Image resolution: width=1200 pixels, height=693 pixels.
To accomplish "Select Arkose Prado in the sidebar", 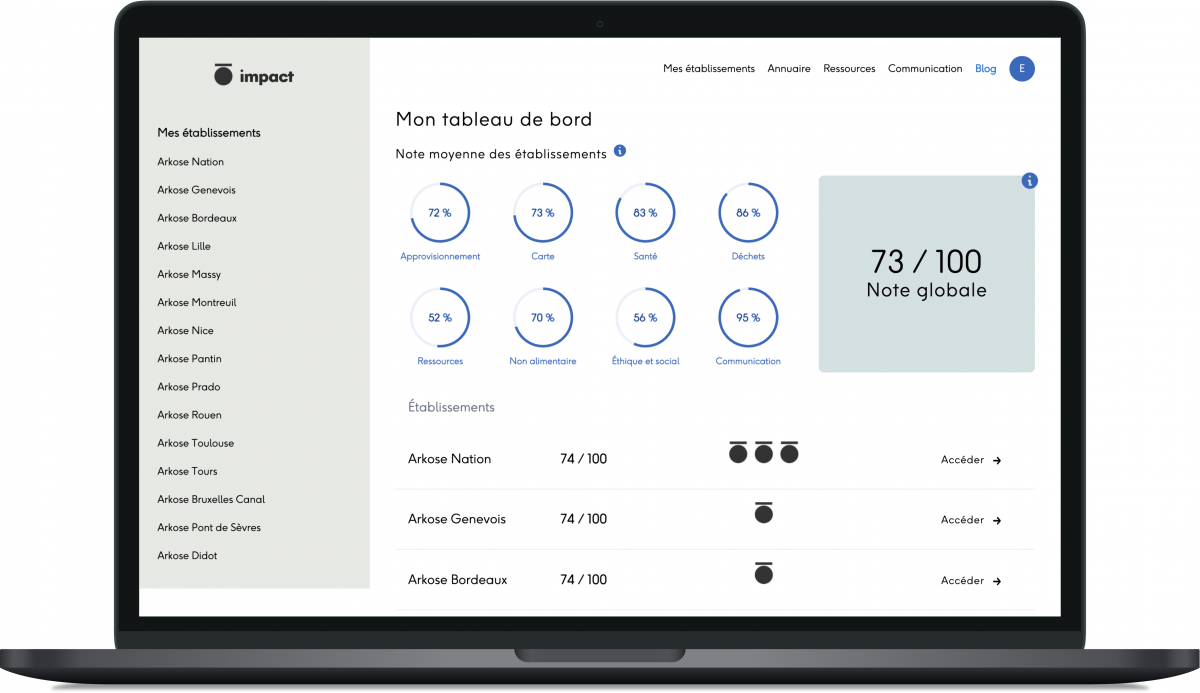I will 189,386.
